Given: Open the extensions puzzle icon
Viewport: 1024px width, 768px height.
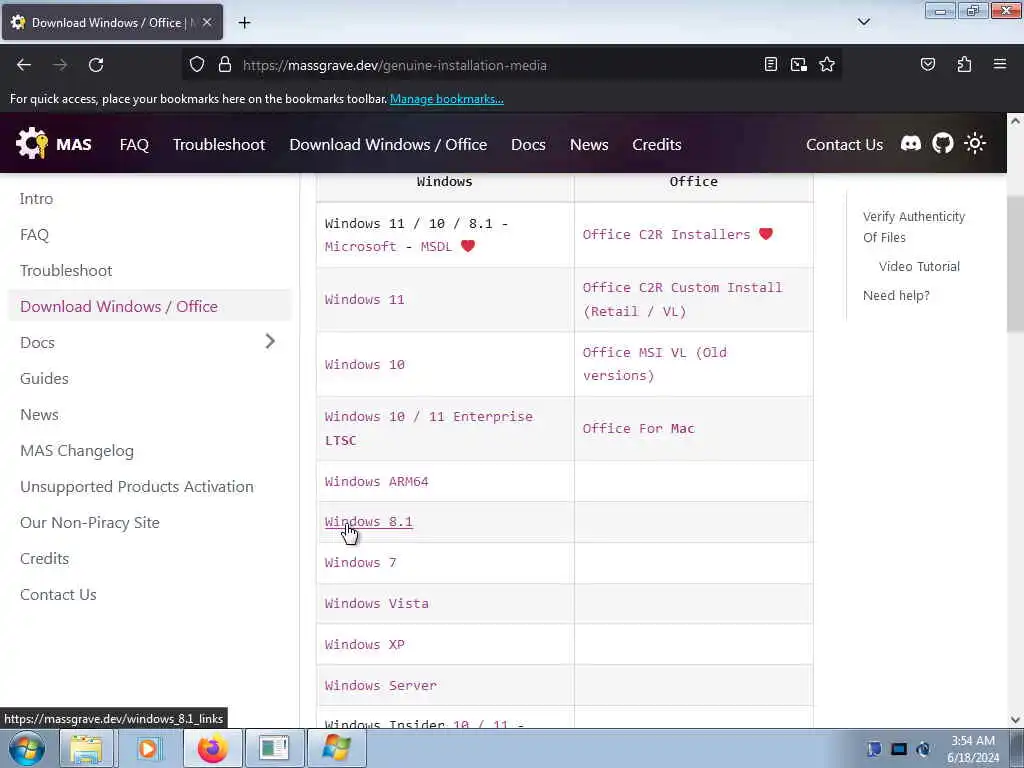Looking at the screenshot, I should (x=964, y=64).
